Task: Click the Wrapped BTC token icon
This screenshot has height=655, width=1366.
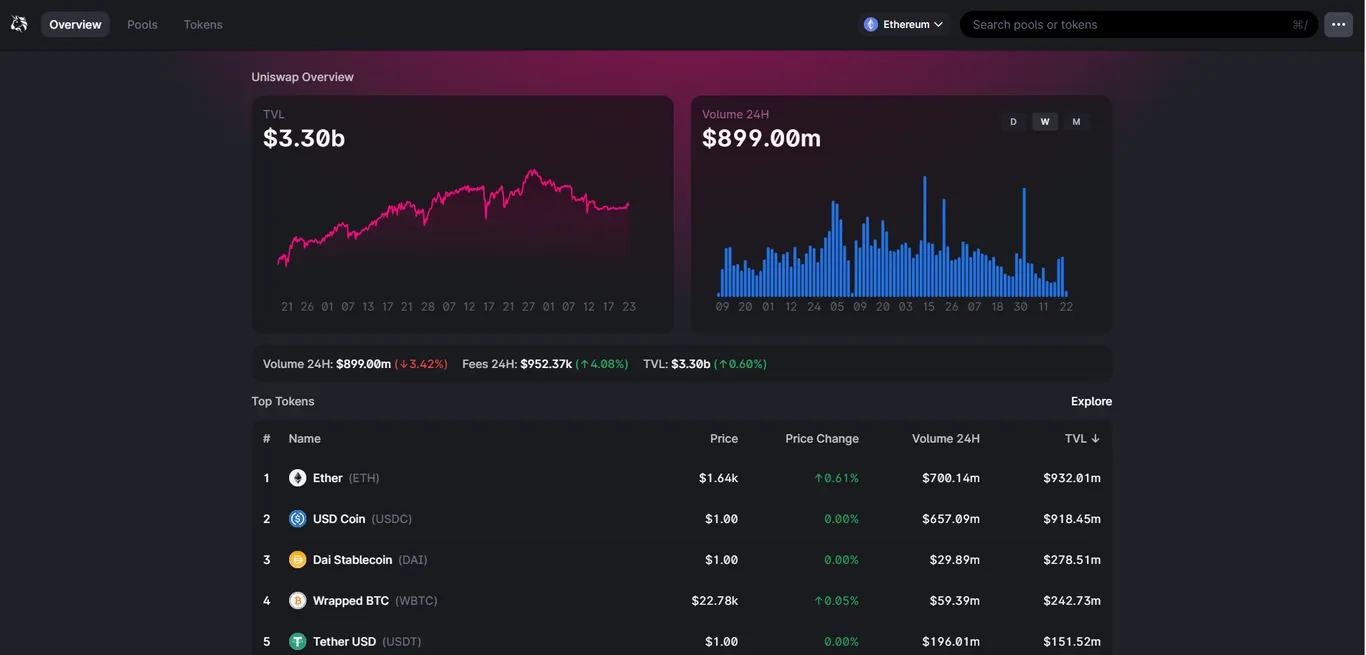Action: click(x=297, y=601)
